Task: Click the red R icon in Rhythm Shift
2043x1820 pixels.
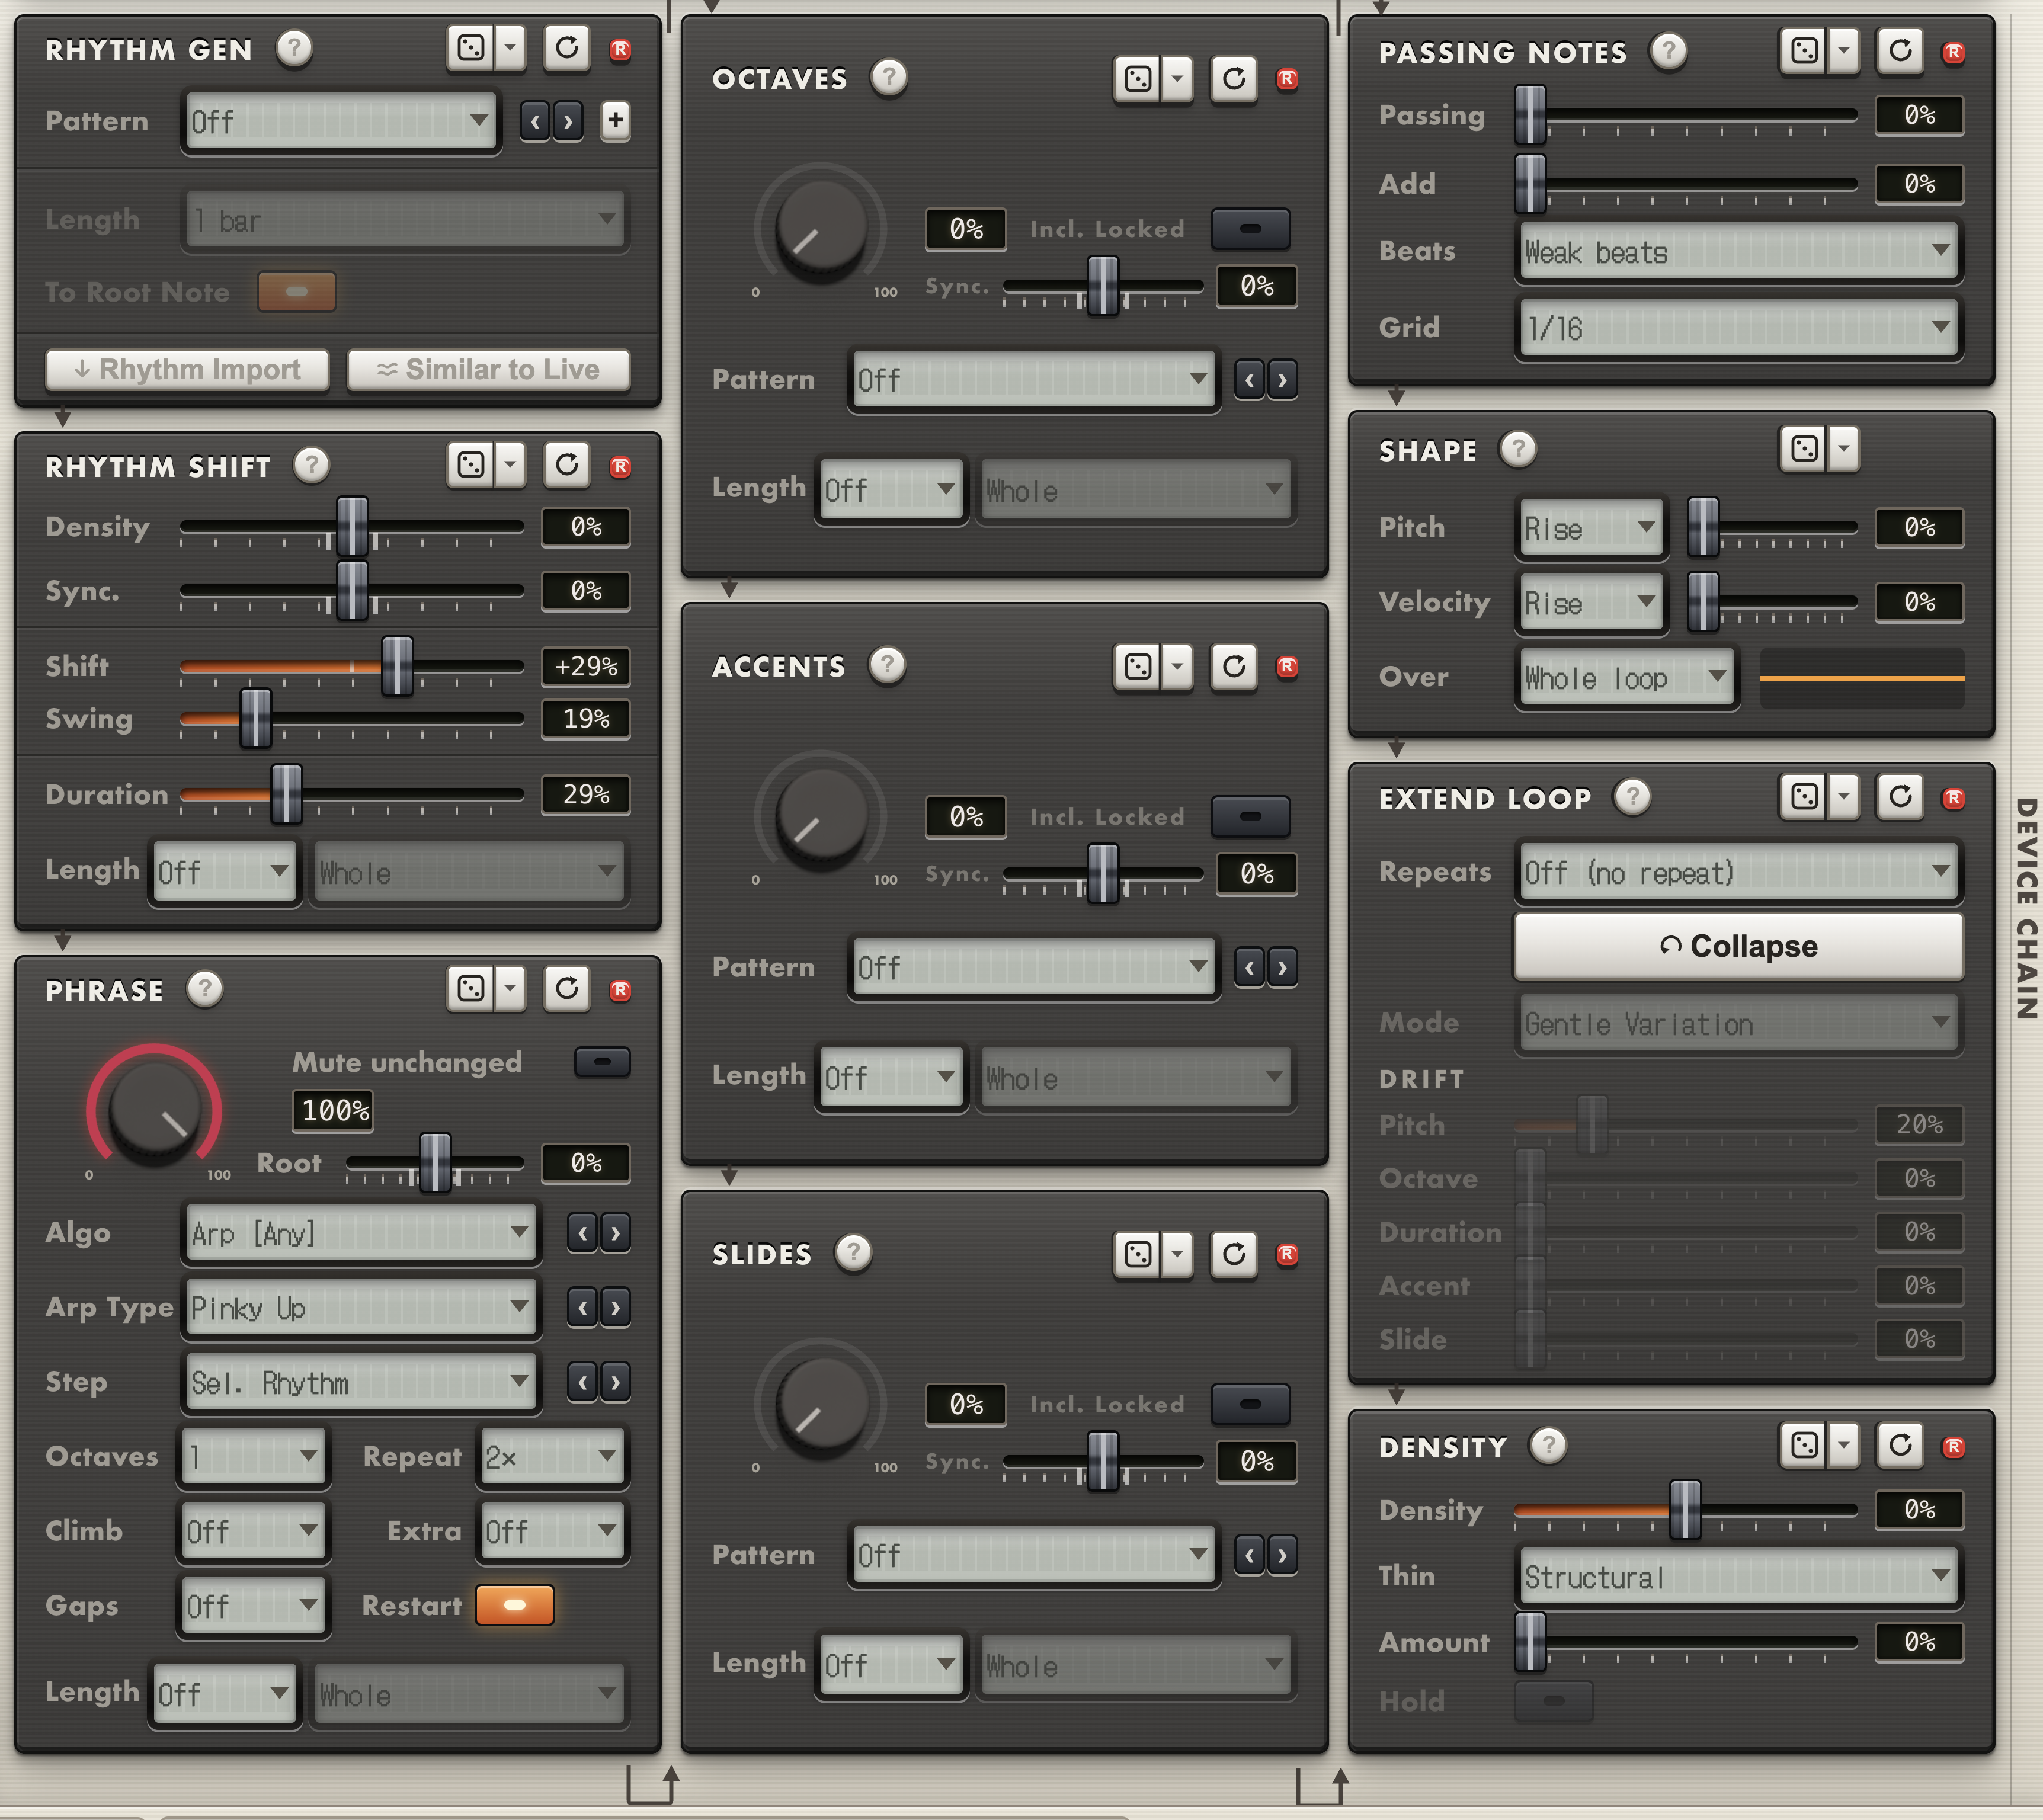Action: [620, 466]
